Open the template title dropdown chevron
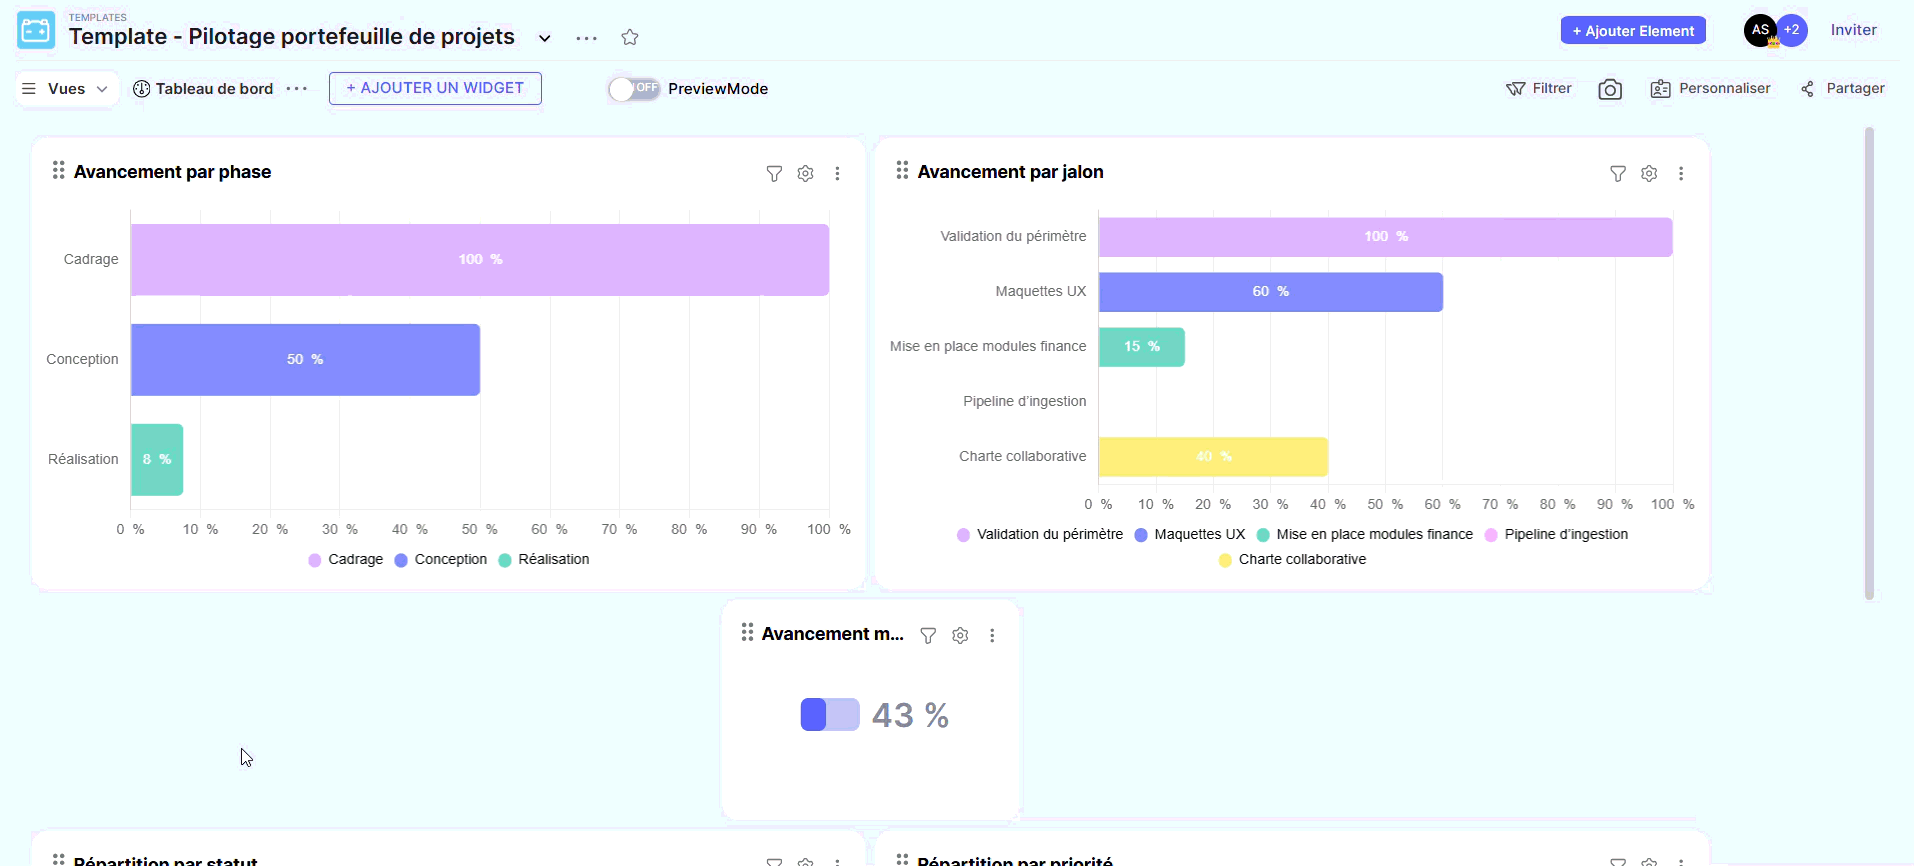The width and height of the screenshot is (1914, 866). click(x=545, y=39)
